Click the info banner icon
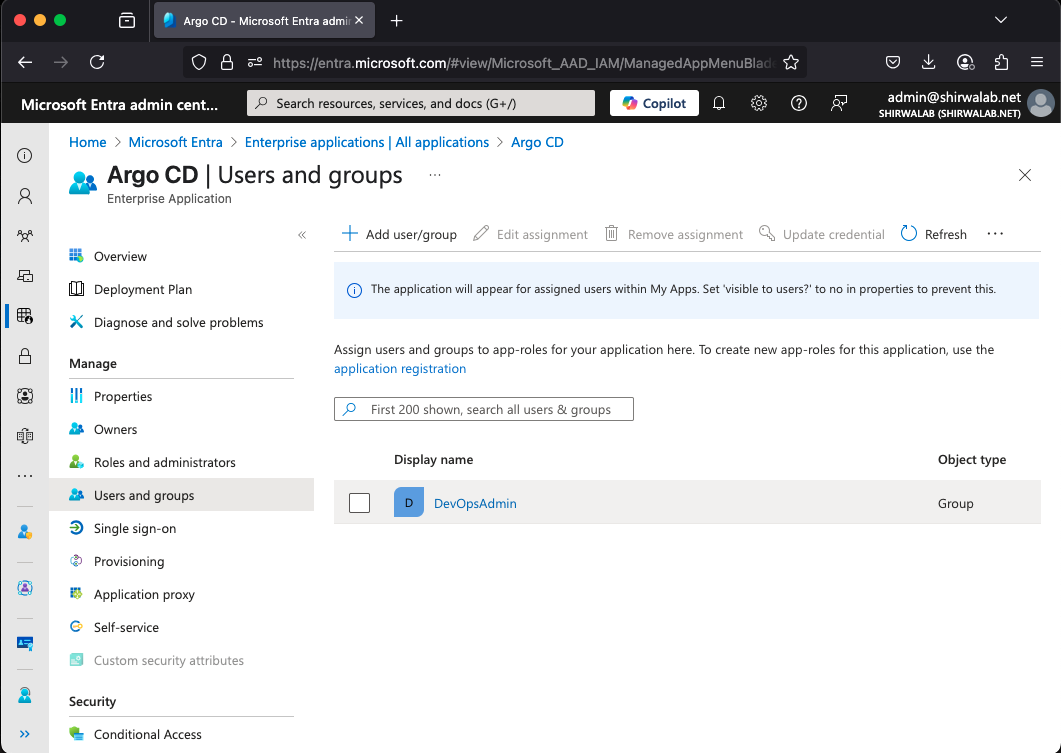 pyautogui.click(x=354, y=291)
